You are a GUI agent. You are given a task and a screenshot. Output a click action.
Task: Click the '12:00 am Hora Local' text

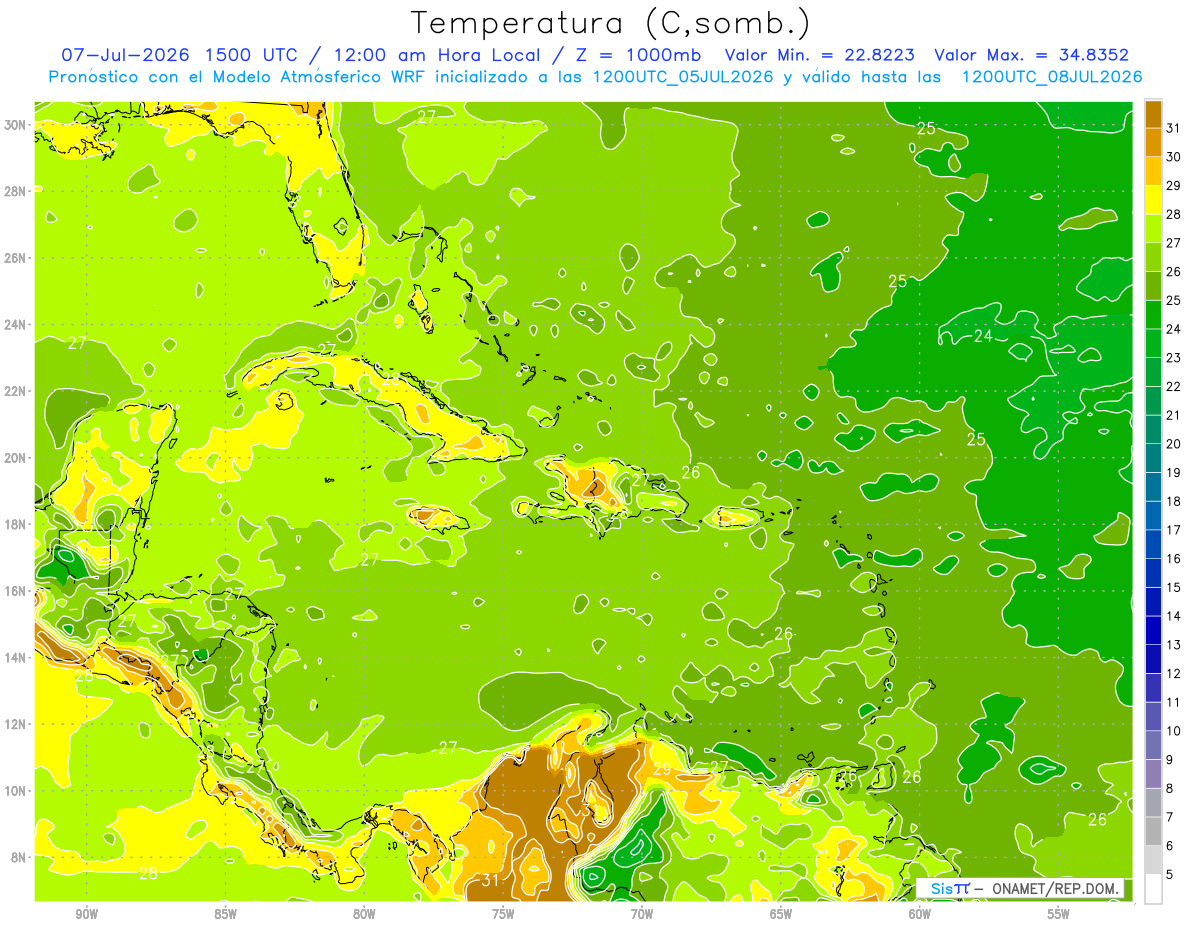click(x=437, y=55)
